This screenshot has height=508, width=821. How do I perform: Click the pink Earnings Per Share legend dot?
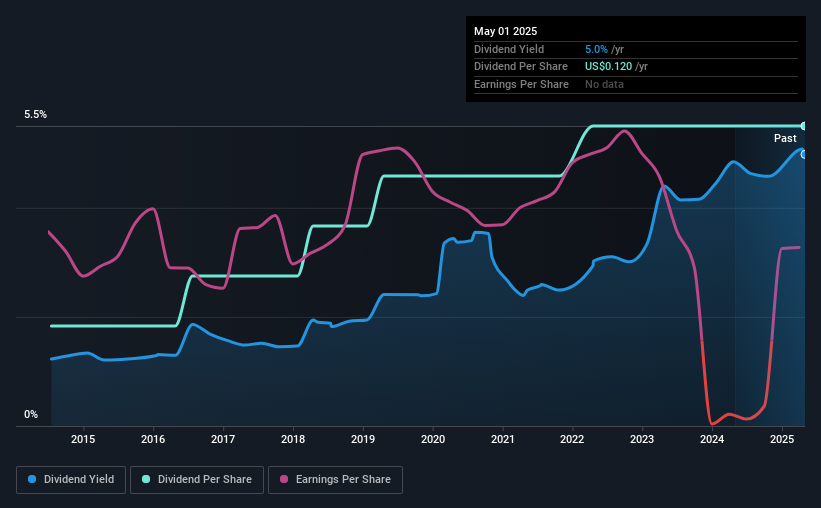(284, 479)
